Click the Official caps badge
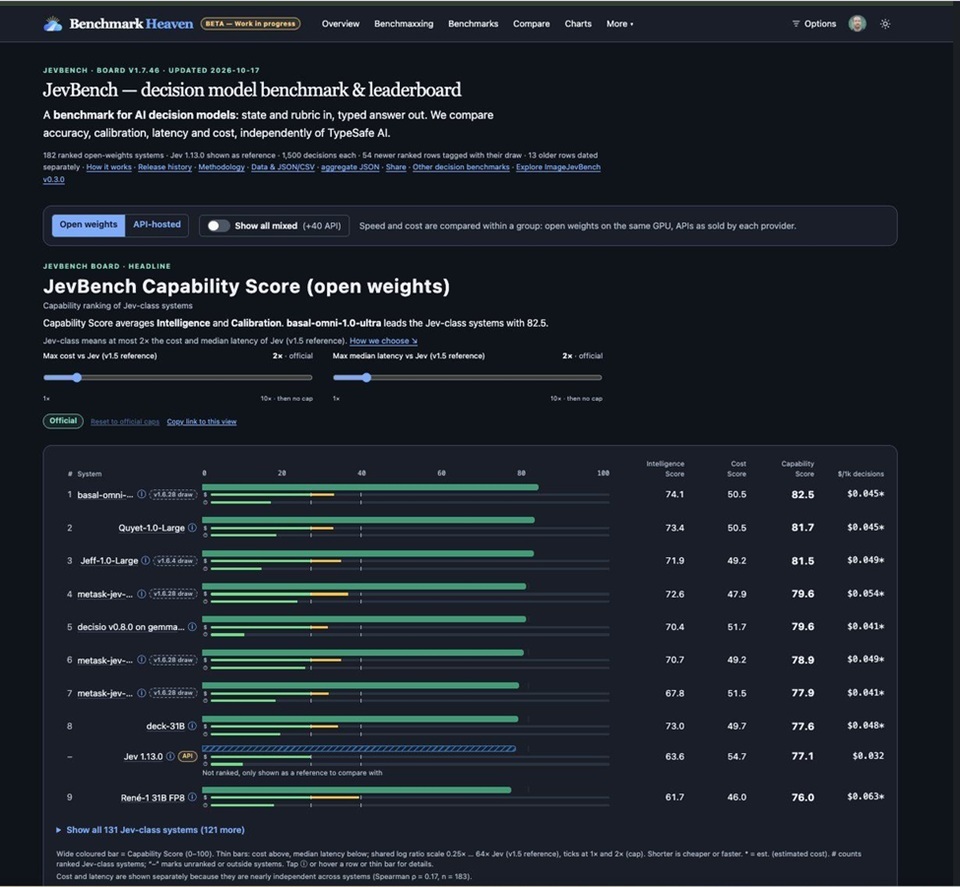The width and height of the screenshot is (960, 887). point(63,421)
